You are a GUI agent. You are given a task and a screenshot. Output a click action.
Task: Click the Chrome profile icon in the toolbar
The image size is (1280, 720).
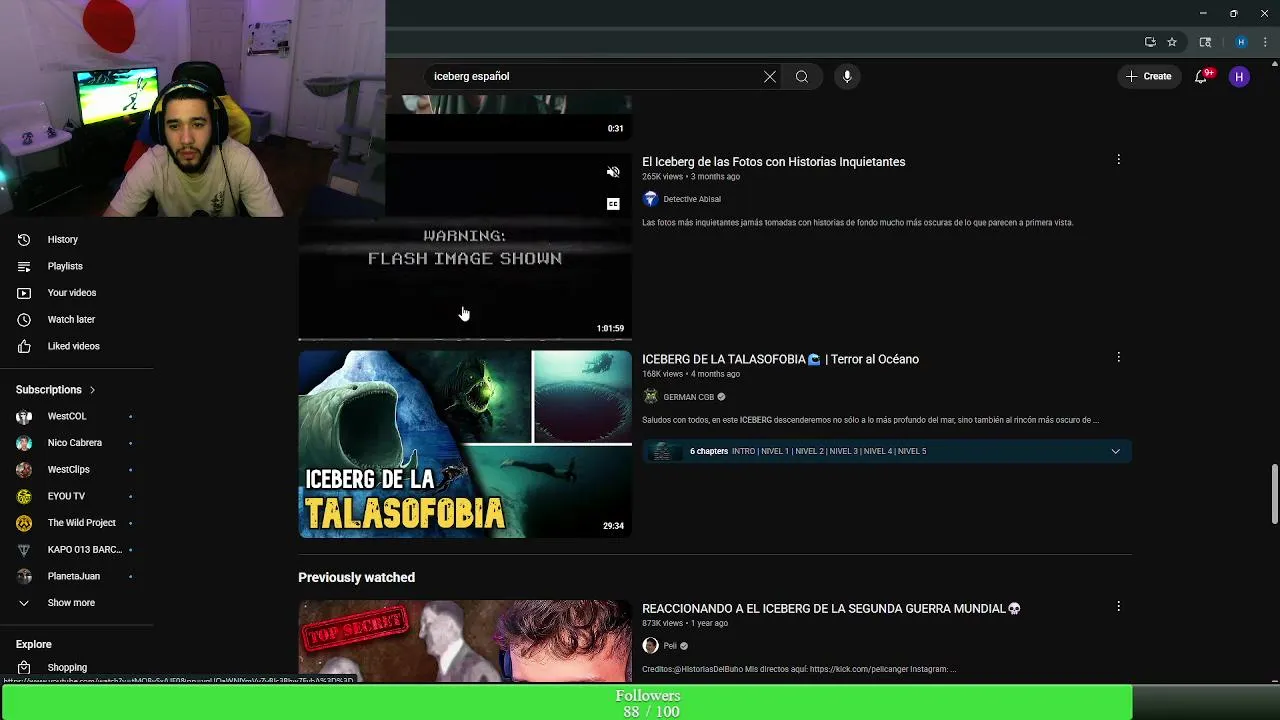[1241, 42]
